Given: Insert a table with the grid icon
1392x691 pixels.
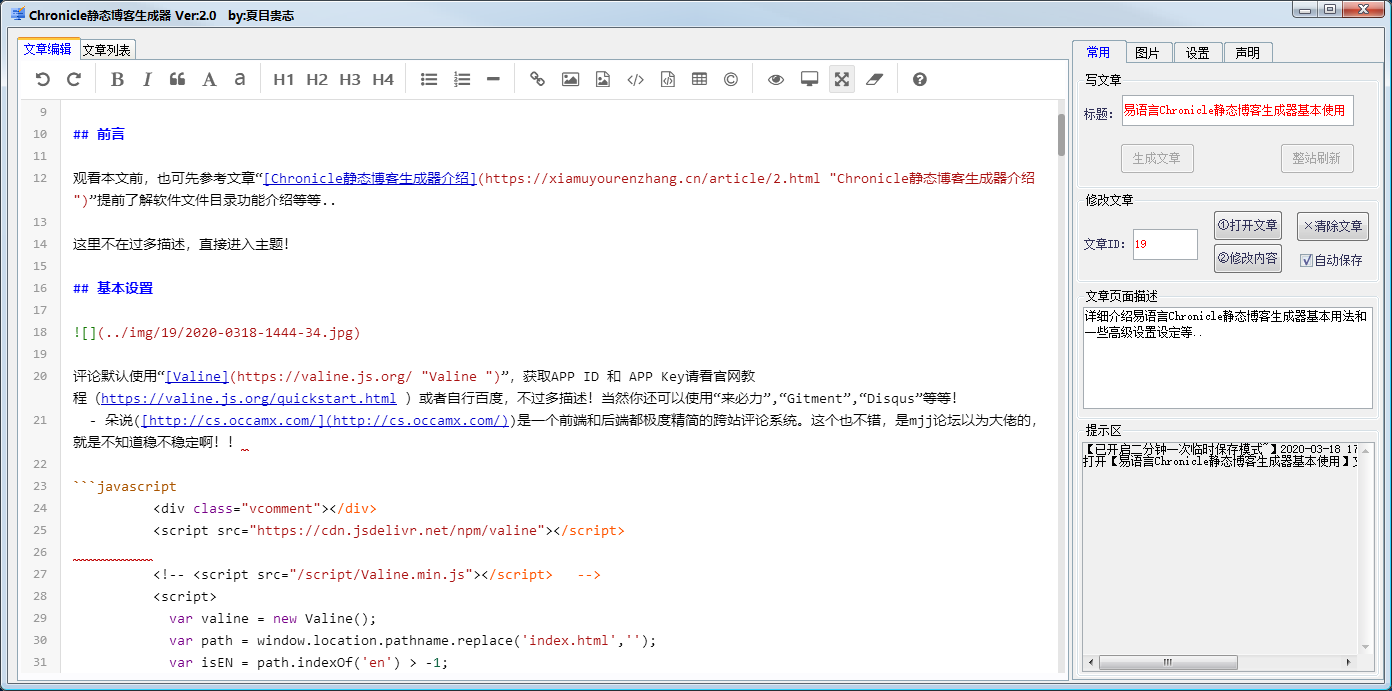Looking at the screenshot, I should tap(699, 79).
